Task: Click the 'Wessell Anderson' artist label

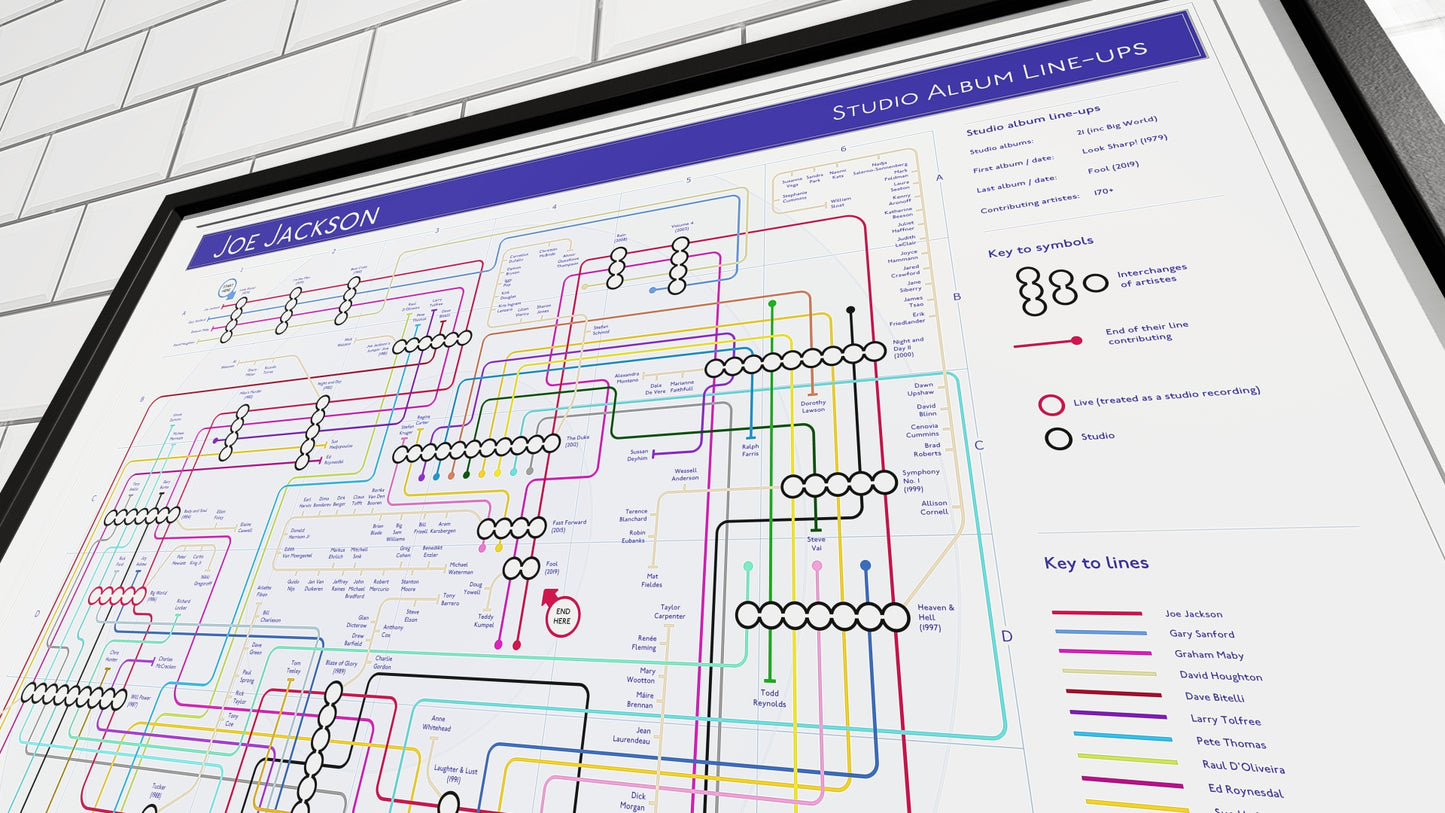Action: pyautogui.click(x=685, y=474)
